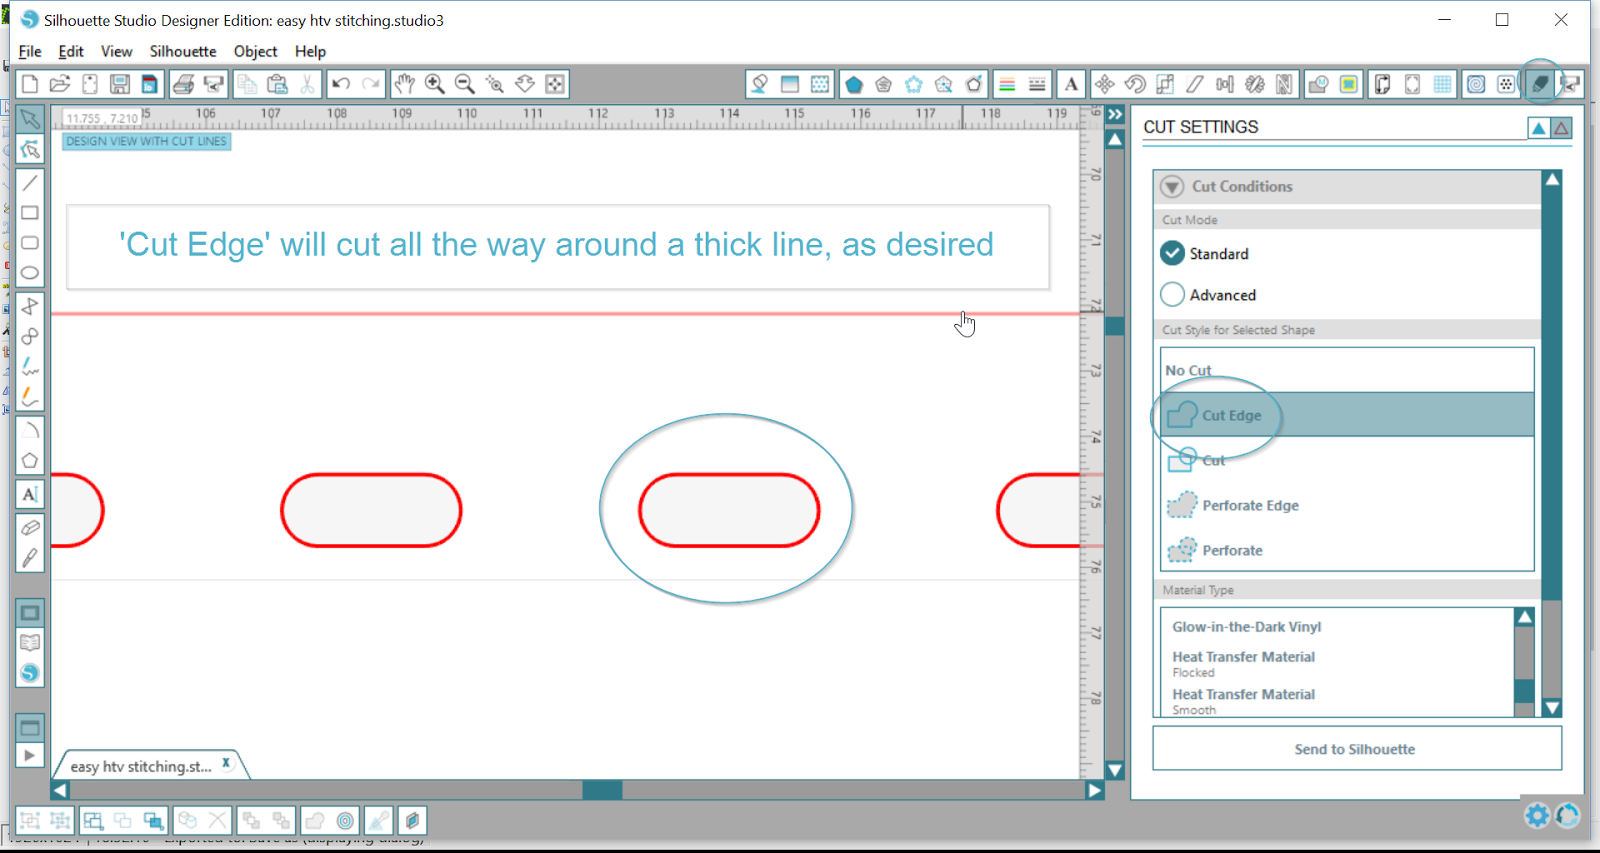
Task: Click the Offset rings icon in the bottom toolbar
Action: coord(345,821)
